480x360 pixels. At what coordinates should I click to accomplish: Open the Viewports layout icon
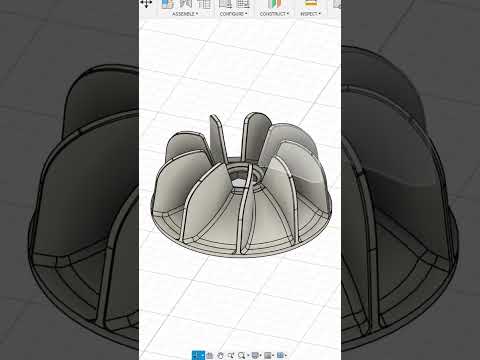coord(281,356)
